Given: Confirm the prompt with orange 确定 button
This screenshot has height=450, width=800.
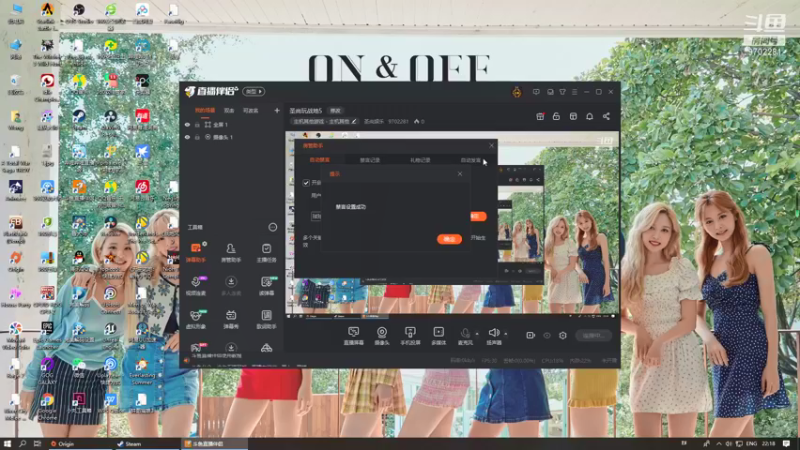Looking at the screenshot, I should 449,239.
